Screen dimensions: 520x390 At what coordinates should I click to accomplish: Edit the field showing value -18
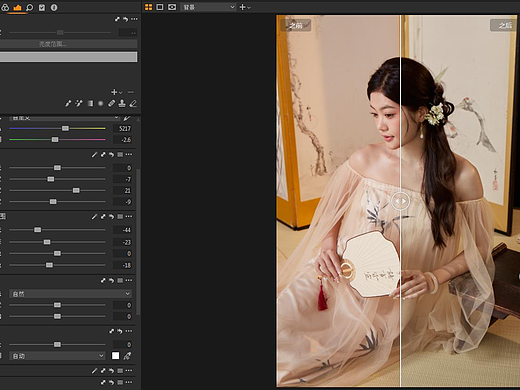(122, 265)
